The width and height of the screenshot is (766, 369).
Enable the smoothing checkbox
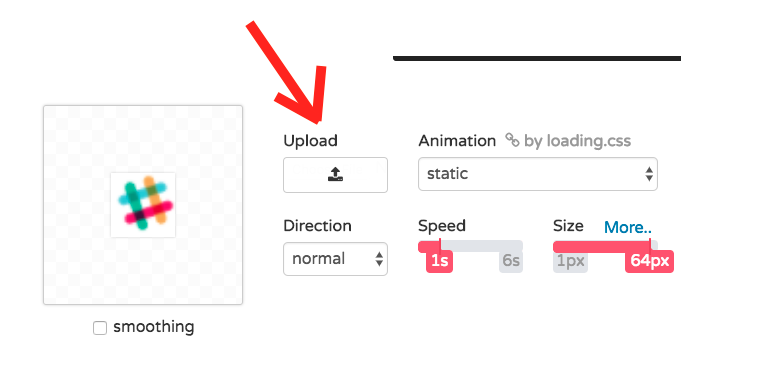(100, 328)
